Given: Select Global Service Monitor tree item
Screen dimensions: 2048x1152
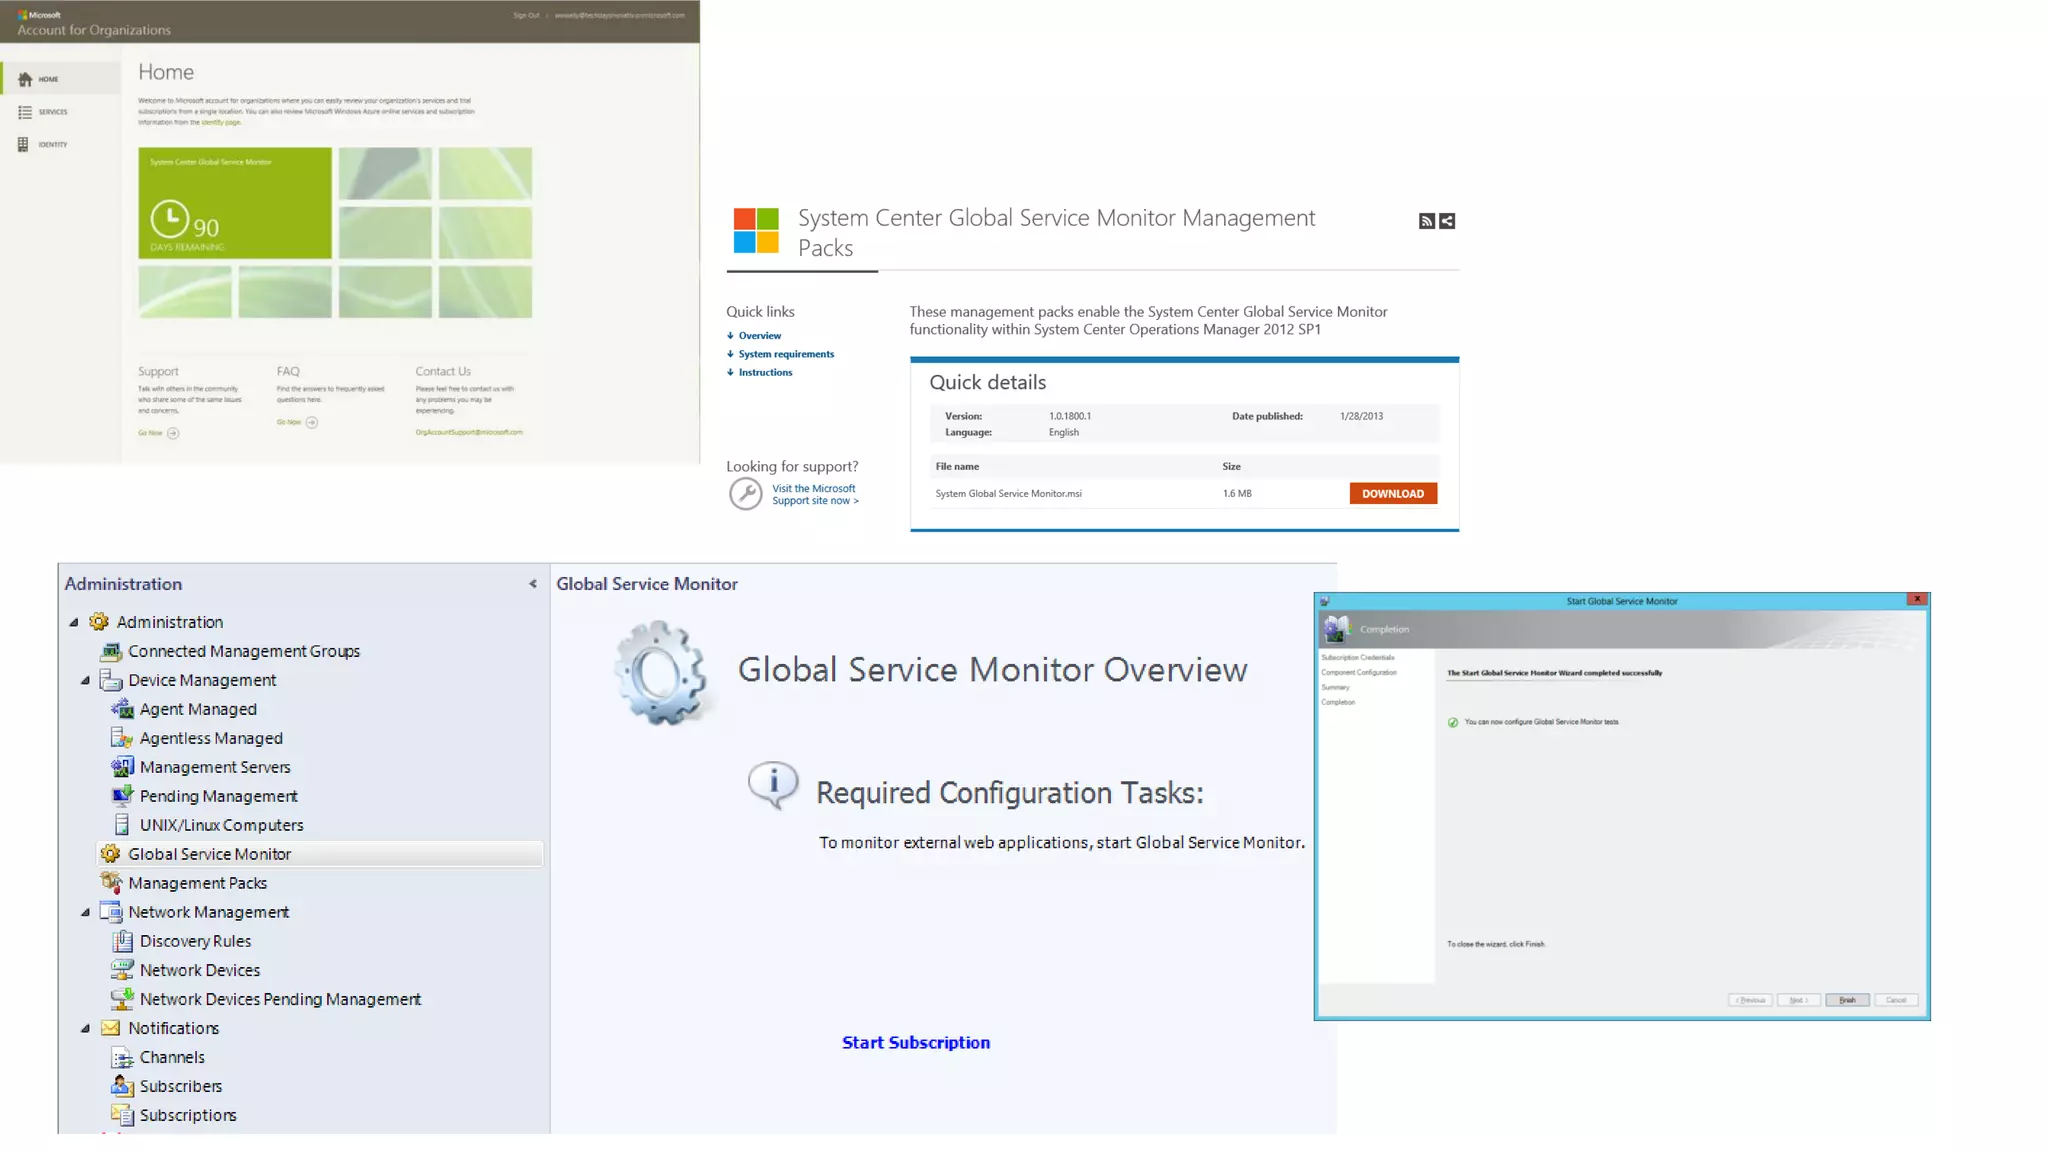Looking at the screenshot, I should click(x=209, y=854).
